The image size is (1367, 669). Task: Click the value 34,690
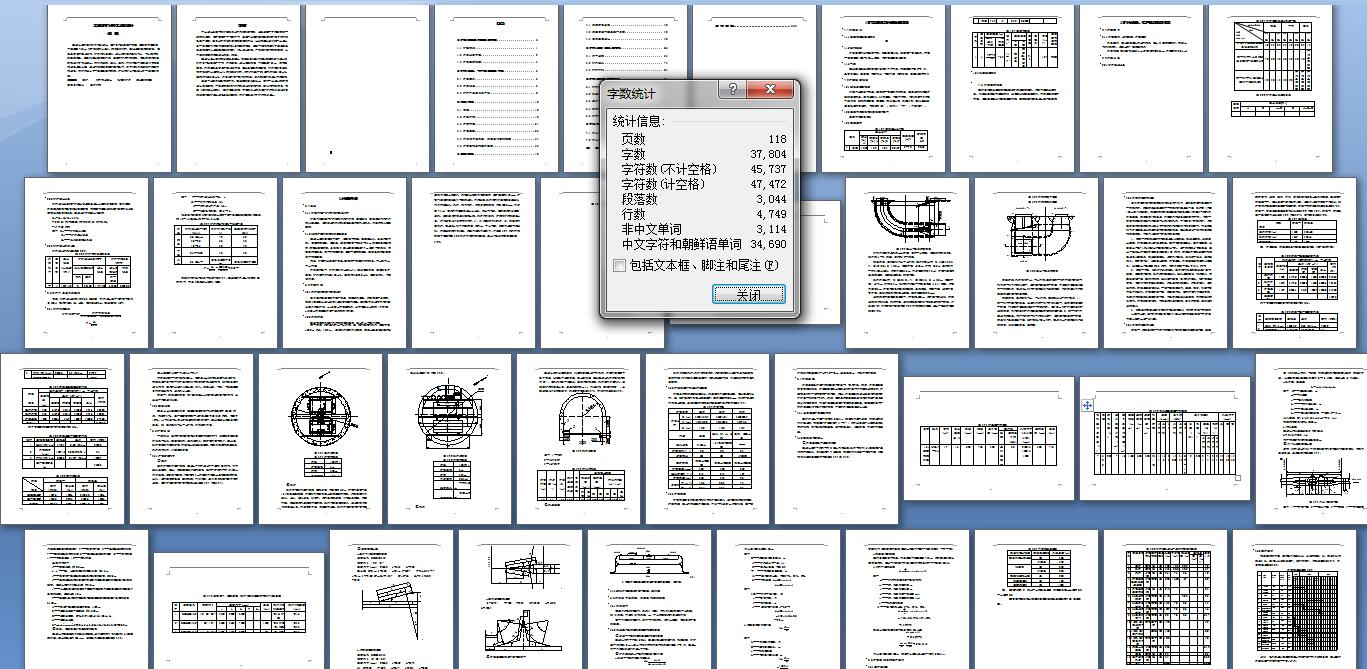click(768, 245)
